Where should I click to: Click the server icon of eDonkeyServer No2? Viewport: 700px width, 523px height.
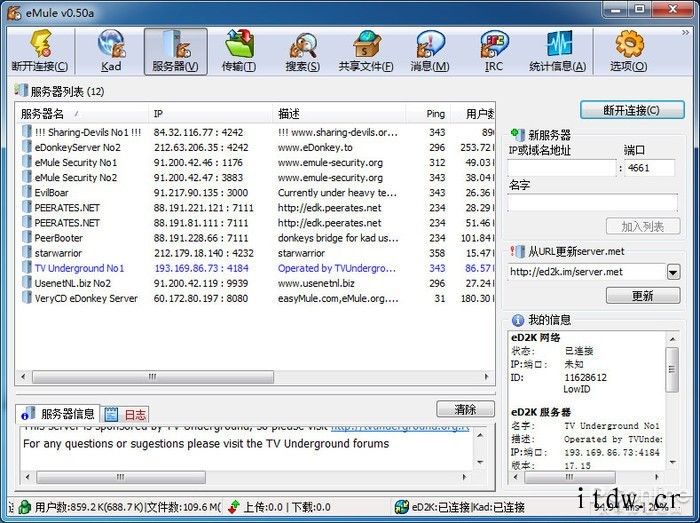click(x=27, y=147)
